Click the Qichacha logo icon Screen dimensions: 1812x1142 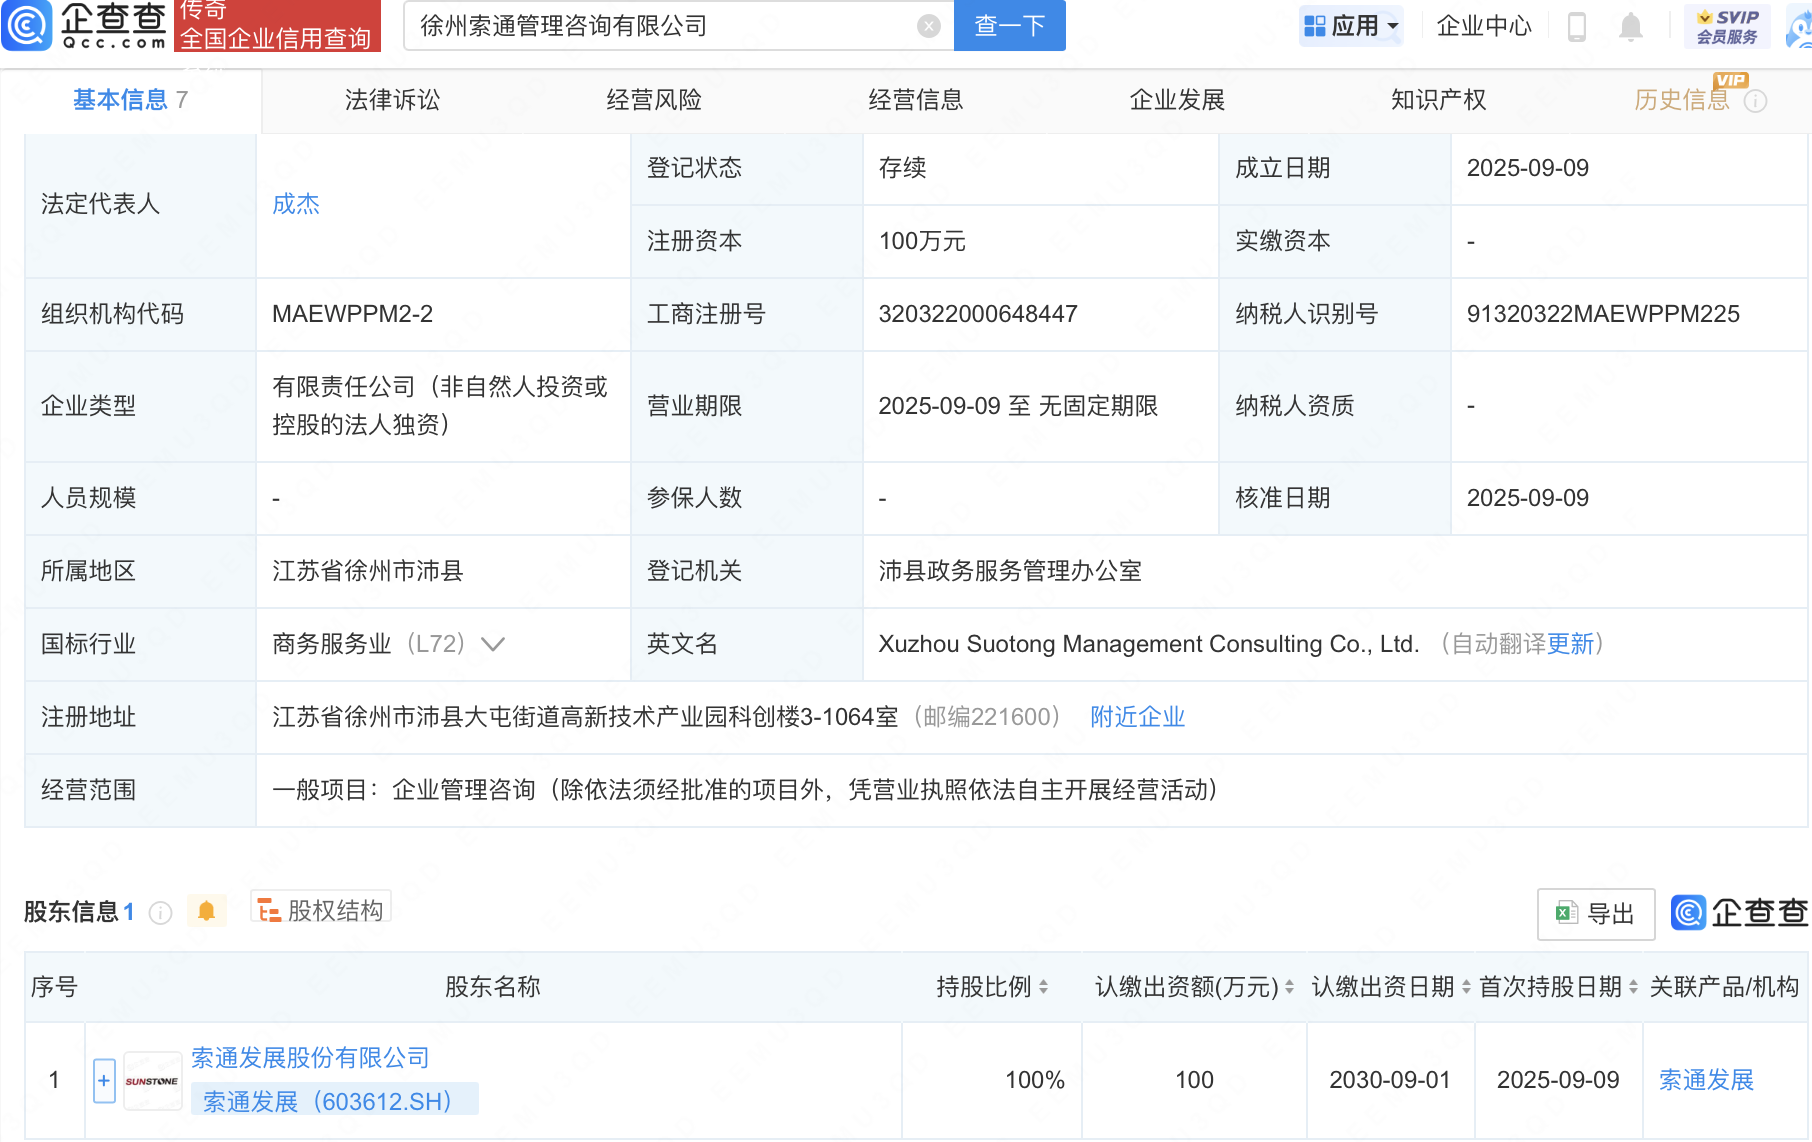(x=27, y=25)
